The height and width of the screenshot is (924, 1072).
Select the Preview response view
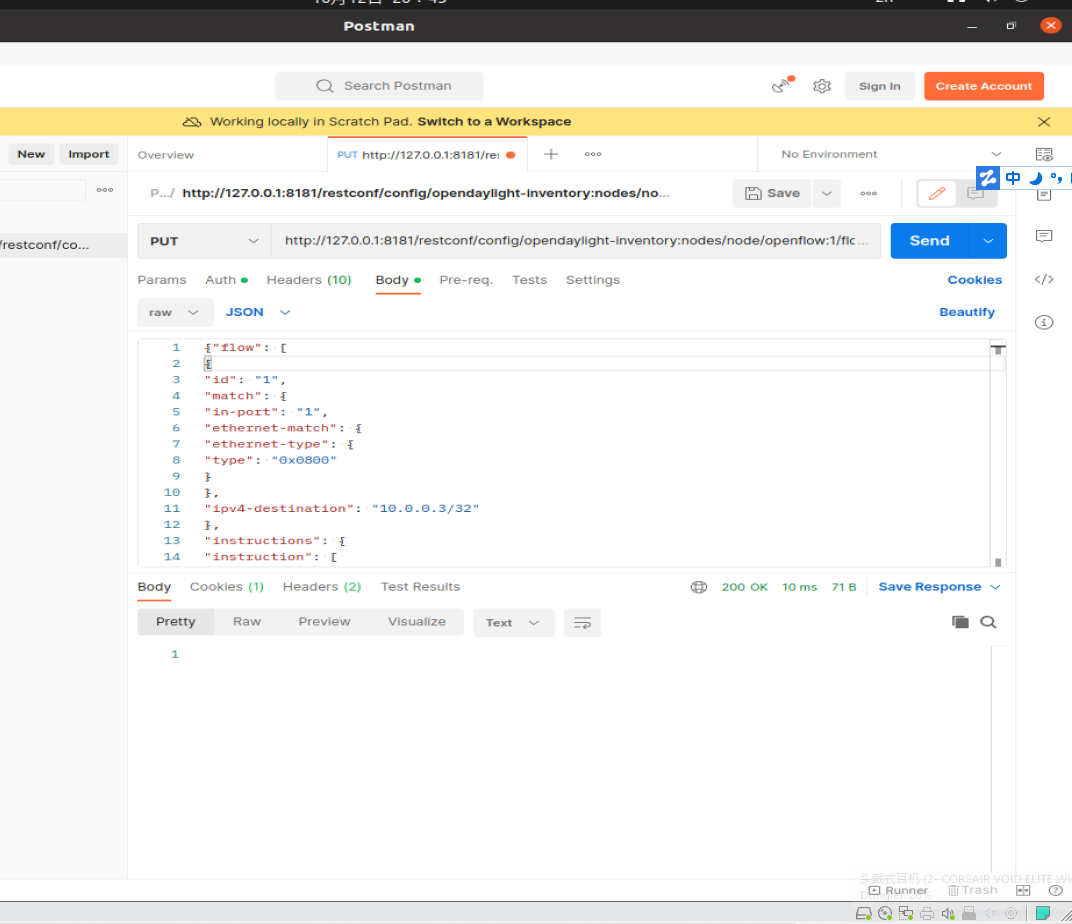(324, 622)
